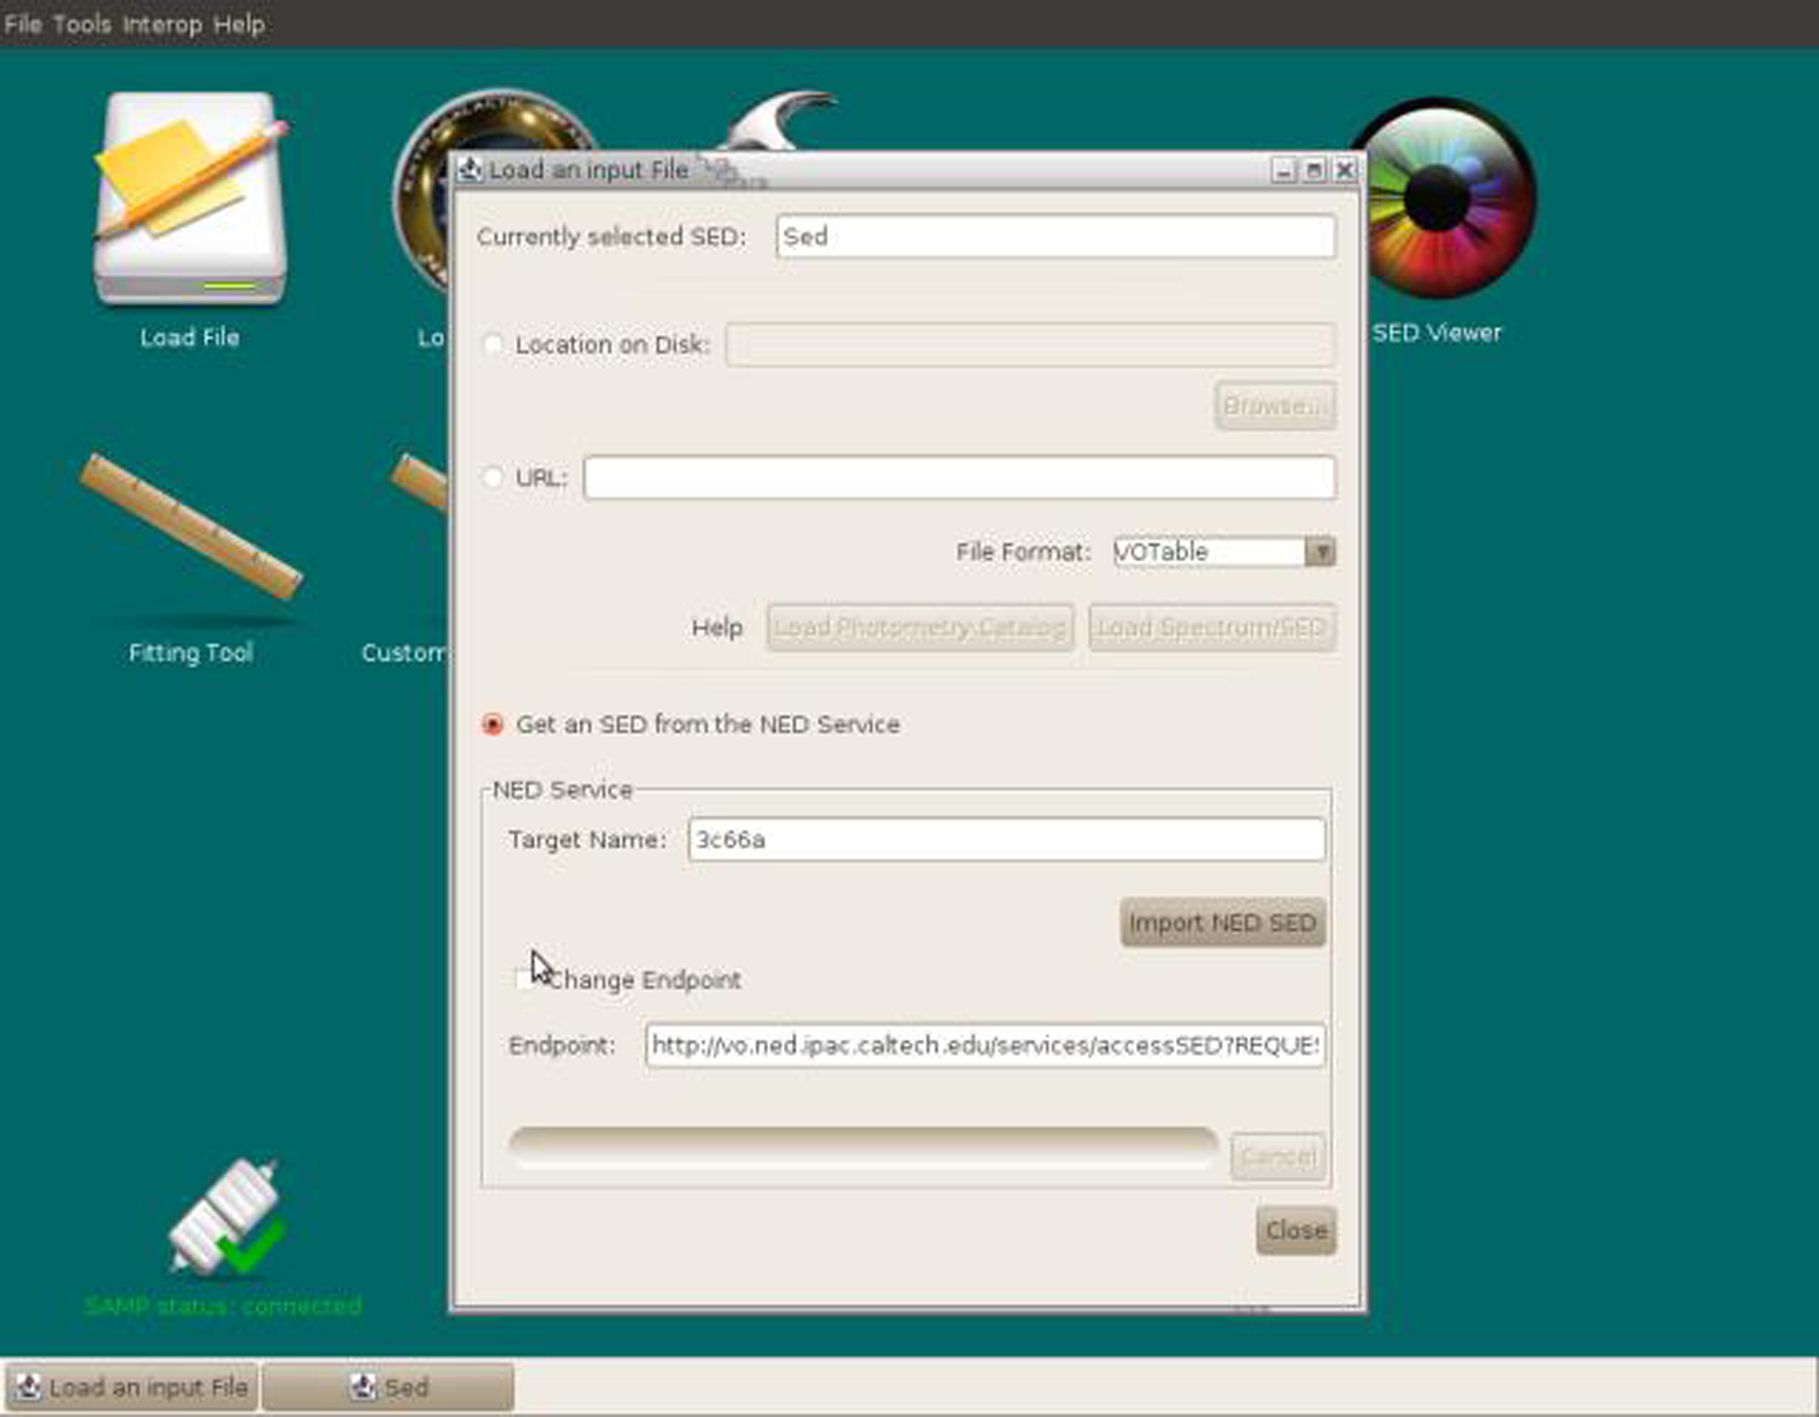Screen dimensions: 1819x1417
Task: Click the Target Name input field
Action: point(1006,840)
